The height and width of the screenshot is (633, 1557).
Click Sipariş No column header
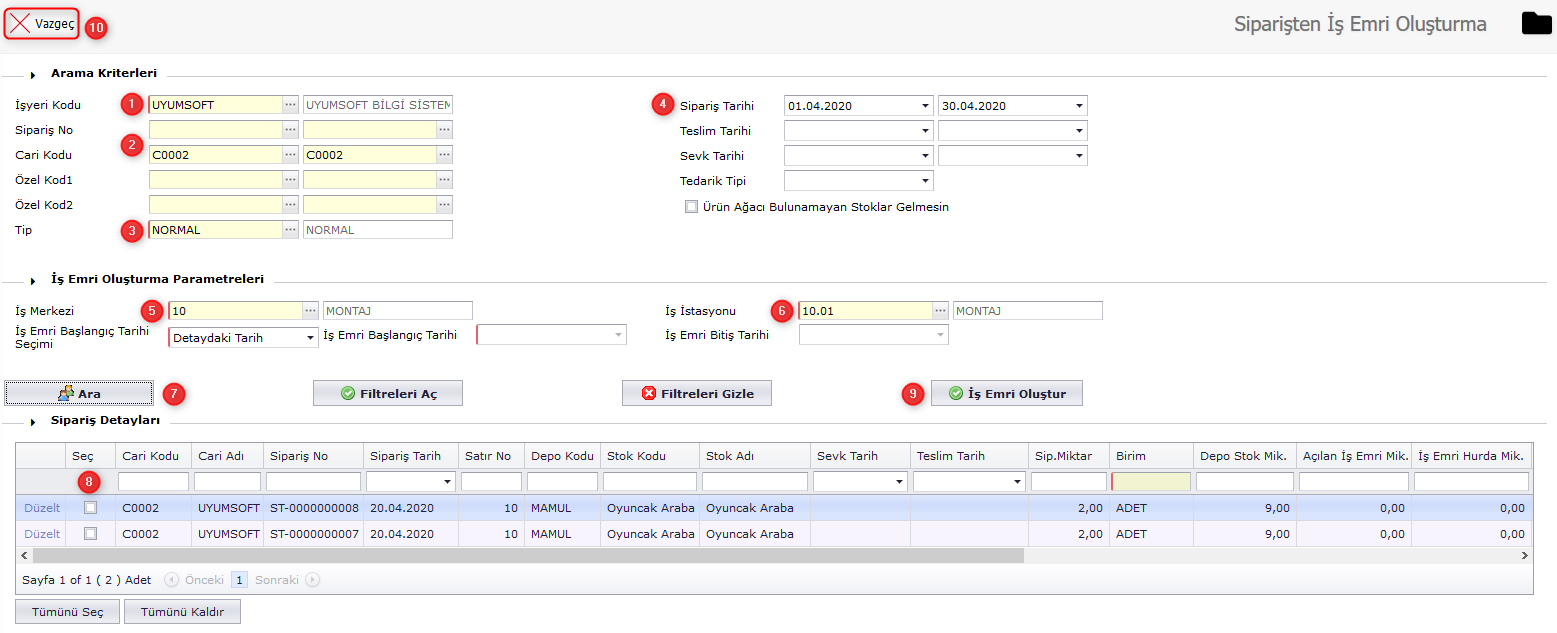pyautogui.click(x=313, y=456)
